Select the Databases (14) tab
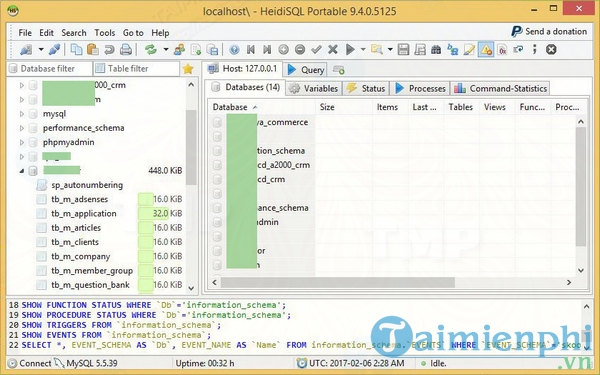 (246, 87)
